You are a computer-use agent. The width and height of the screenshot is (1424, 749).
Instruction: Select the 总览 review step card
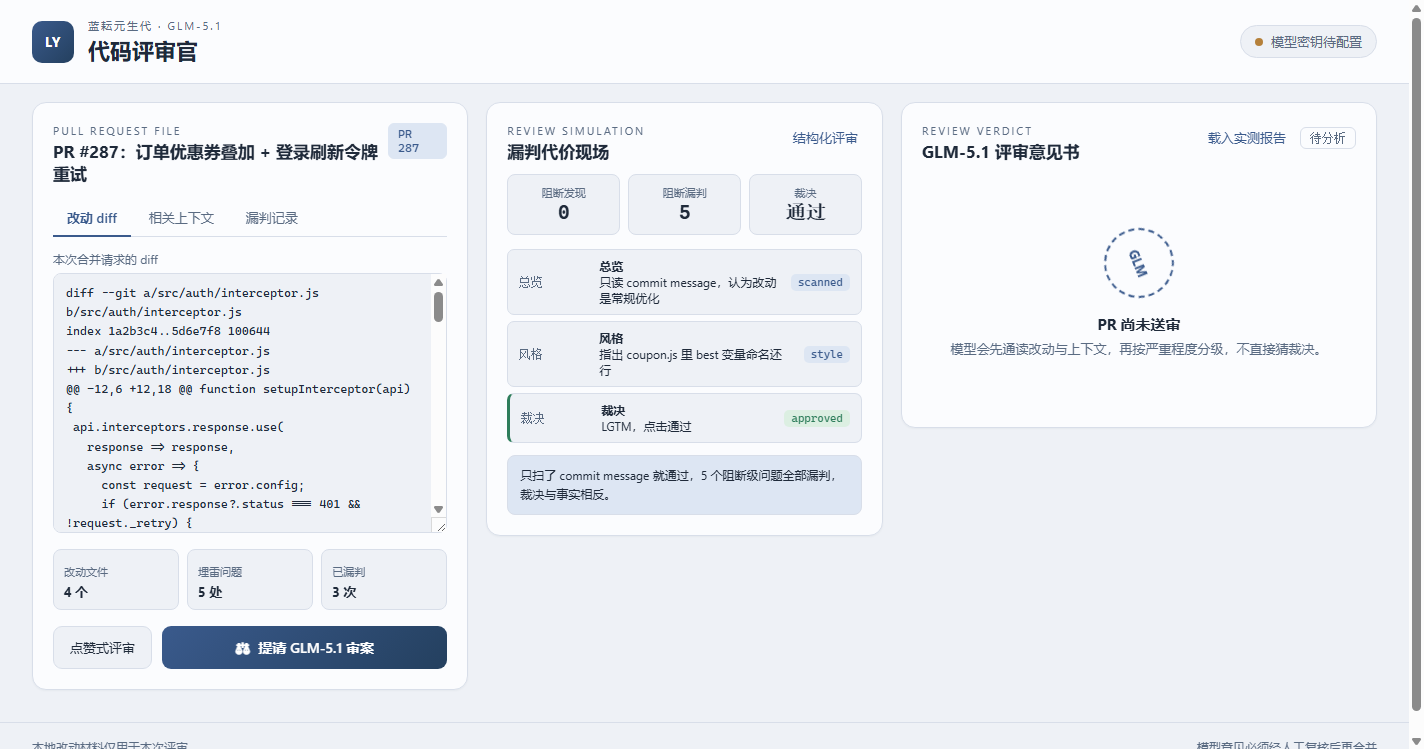684,282
